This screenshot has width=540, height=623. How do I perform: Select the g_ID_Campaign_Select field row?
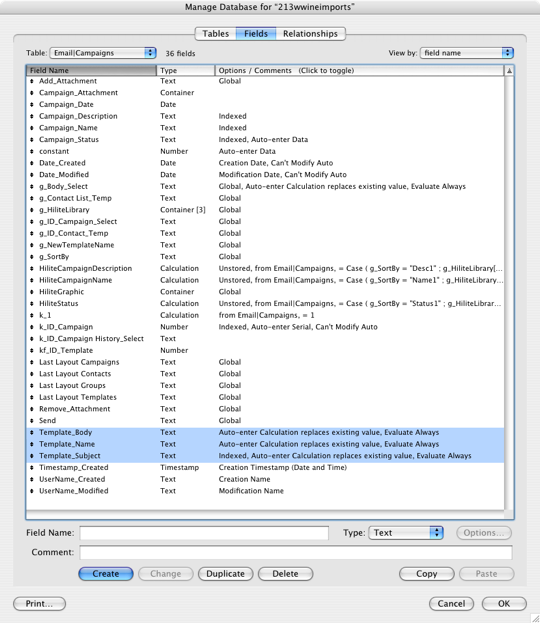(x=265, y=222)
